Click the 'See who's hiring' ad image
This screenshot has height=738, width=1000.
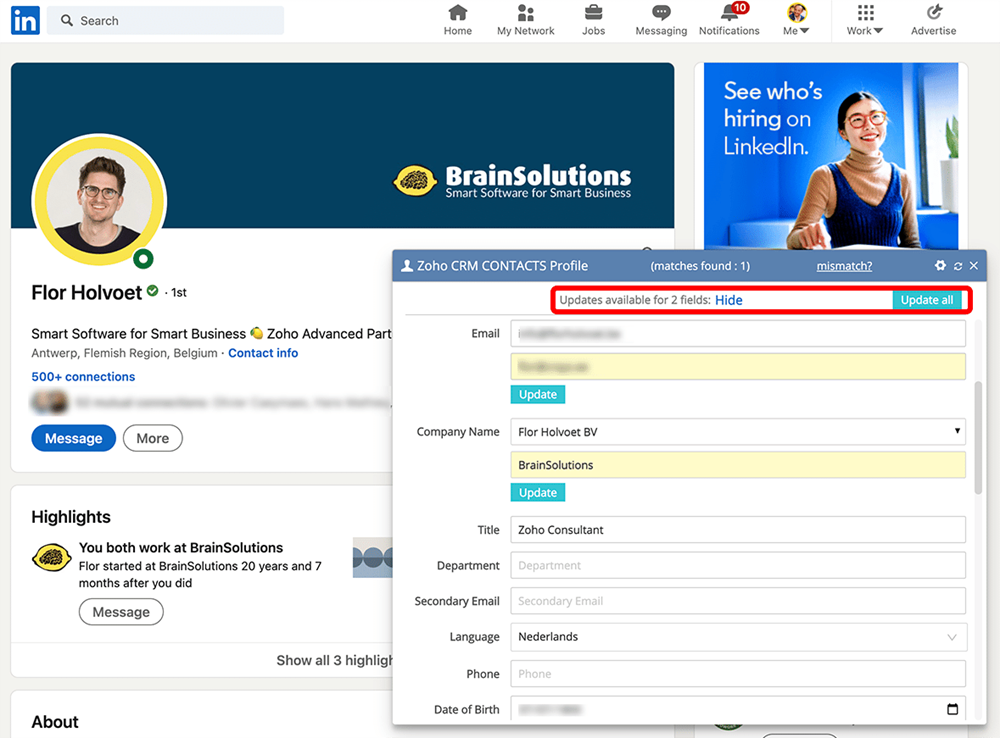[x=830, y=156]
